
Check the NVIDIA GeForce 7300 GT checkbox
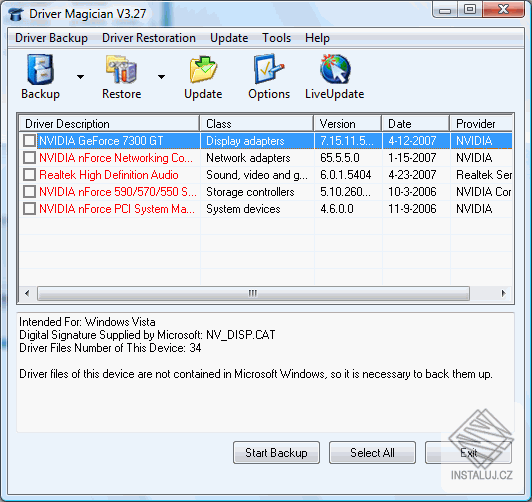point(30,141)
